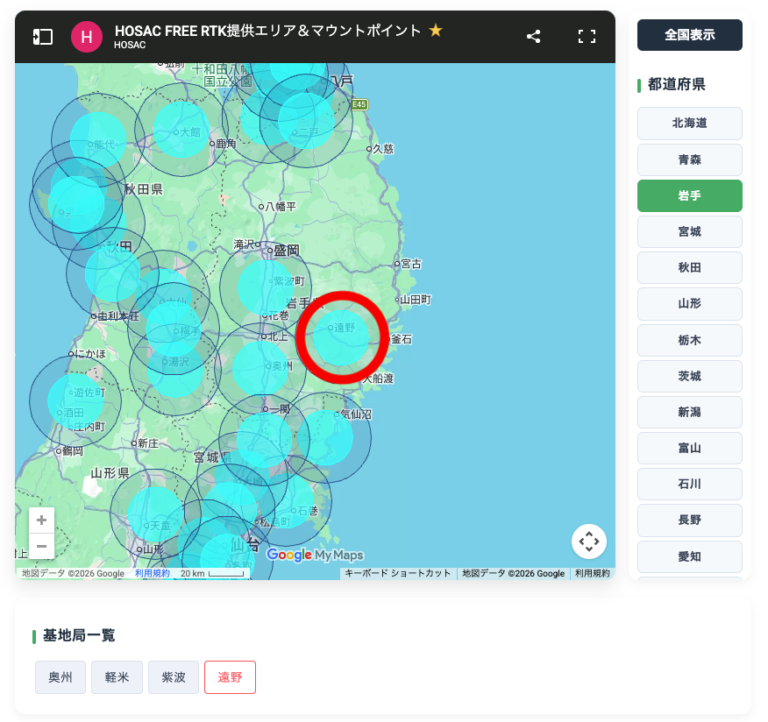The width and height of the screenshot is (768, 722).
Task: Select 秋田 prefecture
Action: (x=690, y=268)
